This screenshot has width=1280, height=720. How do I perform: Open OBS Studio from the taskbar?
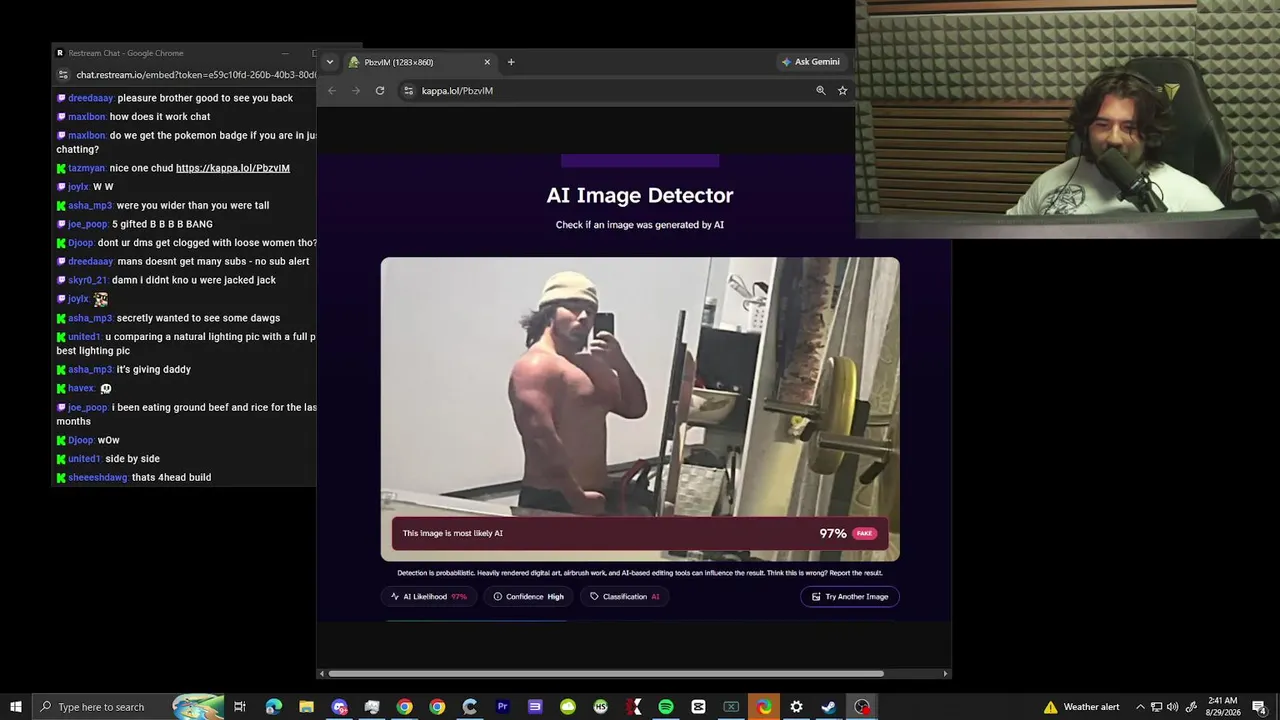click(862, 707)
